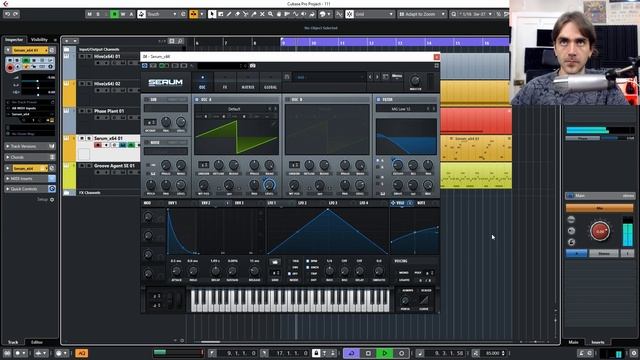640x360 pixels.
Task: Select the Hive(x64) 01 track
Action: click(x=107, y=56)
